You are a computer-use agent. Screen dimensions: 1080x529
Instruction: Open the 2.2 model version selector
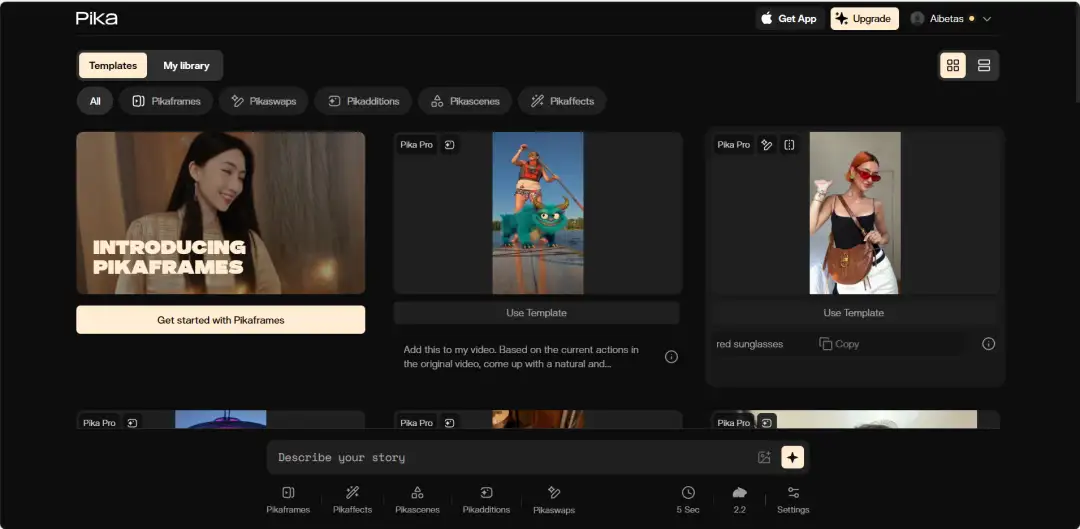pos(739,500)
